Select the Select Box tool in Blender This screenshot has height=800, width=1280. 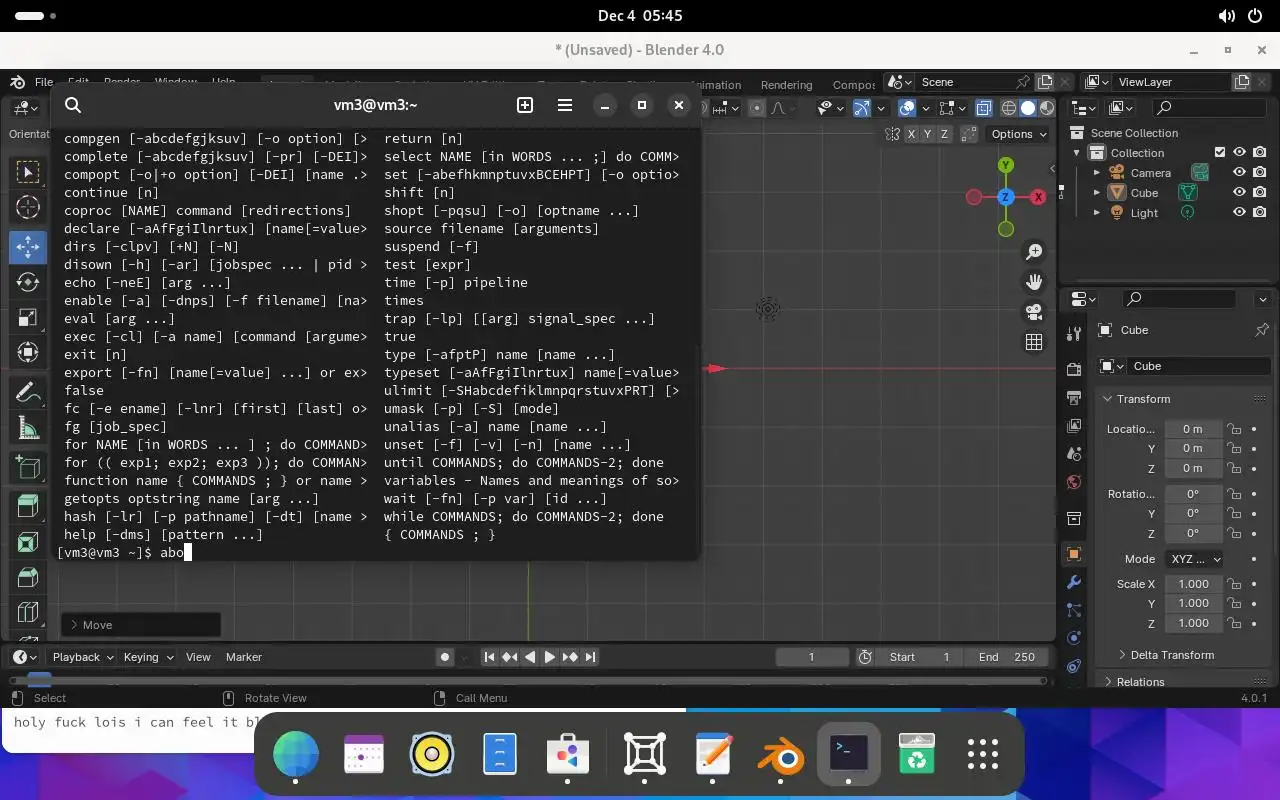[28, 172]
